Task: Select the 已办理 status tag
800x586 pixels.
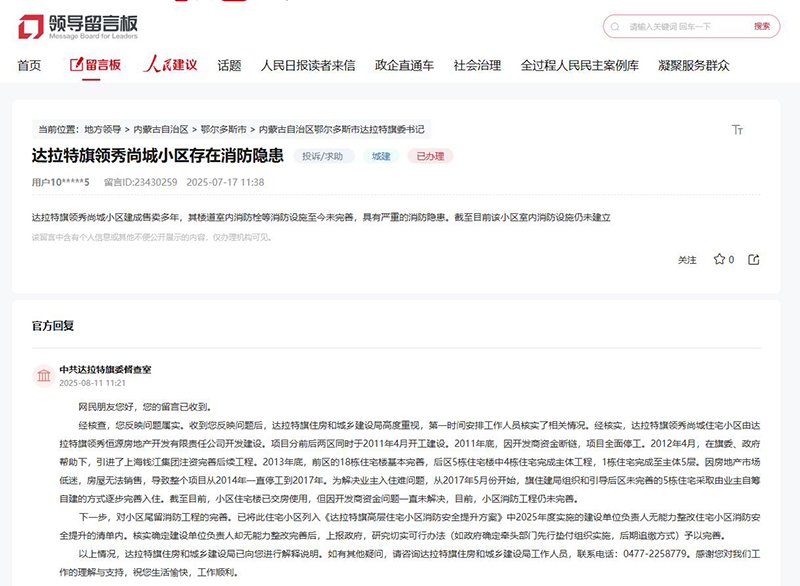Action: click(x=429, y=156)
